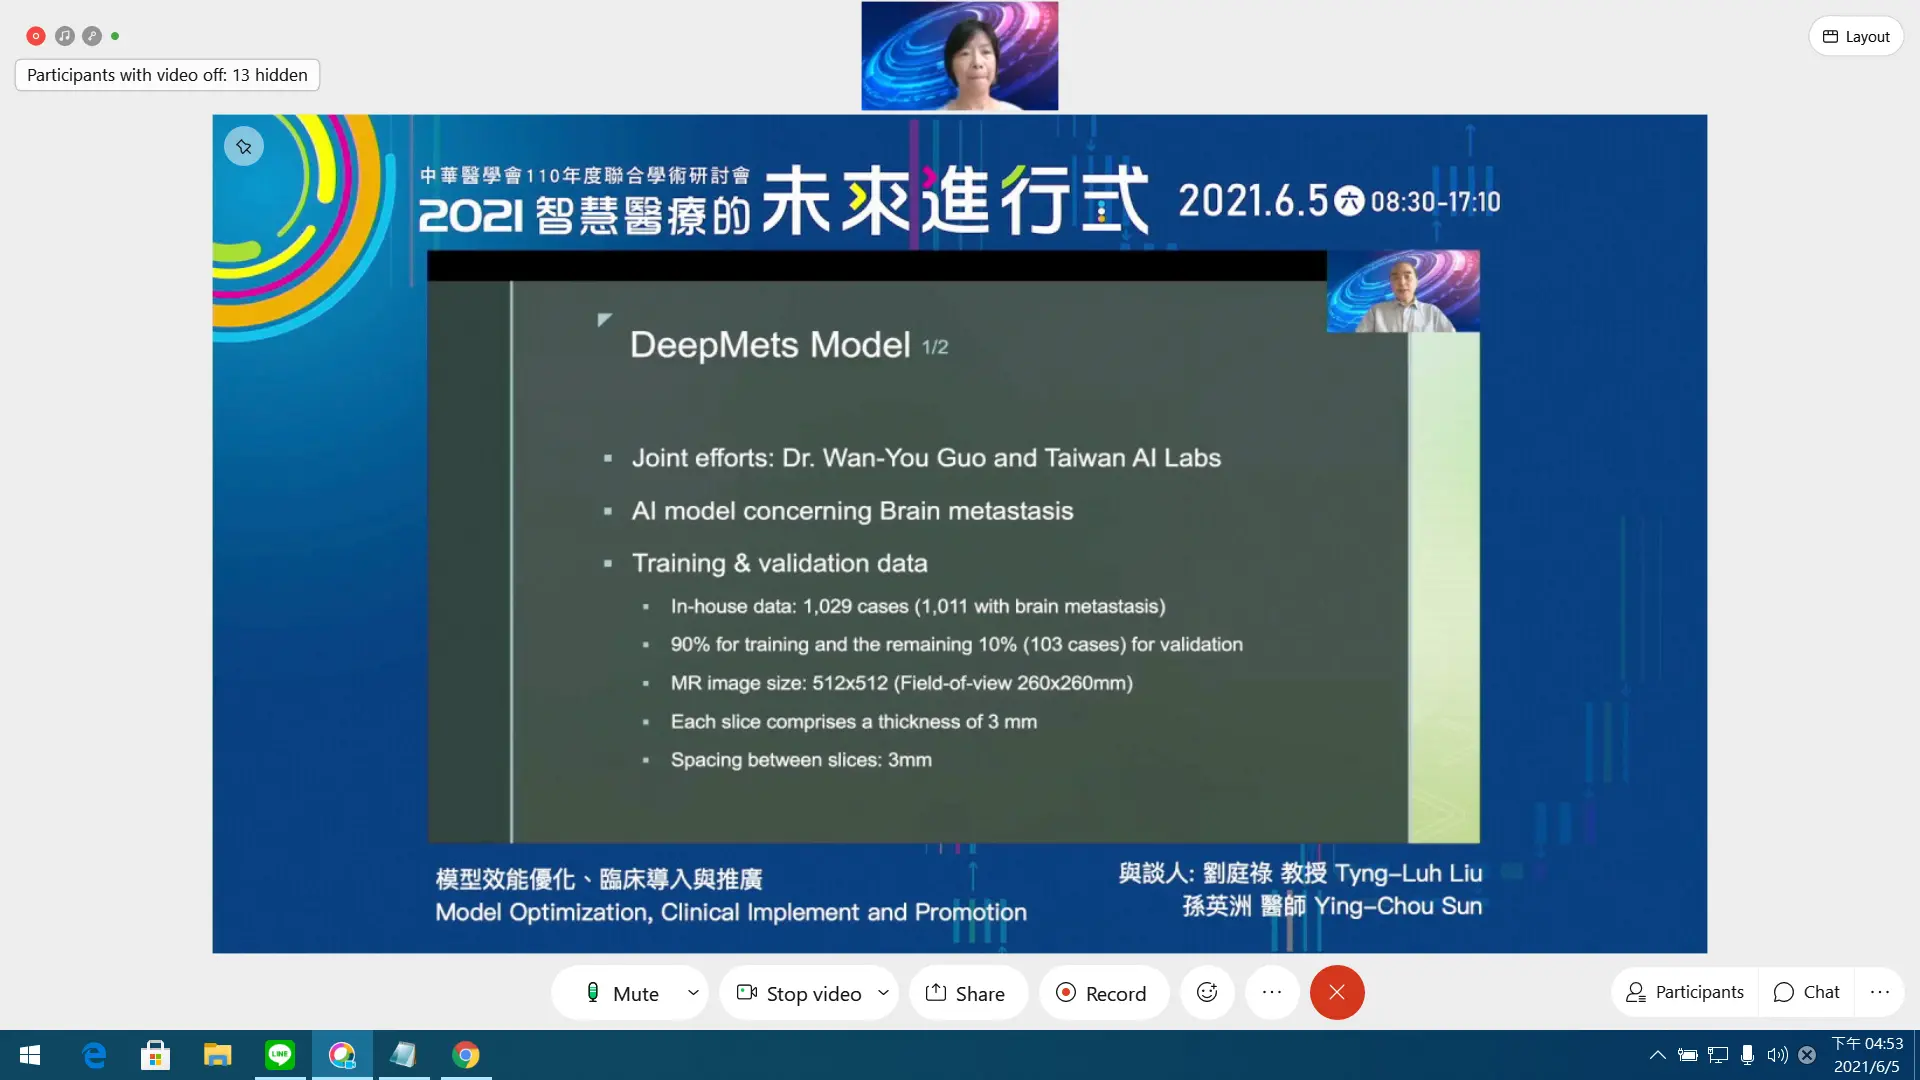Mute the microphone

coord(622,993)
